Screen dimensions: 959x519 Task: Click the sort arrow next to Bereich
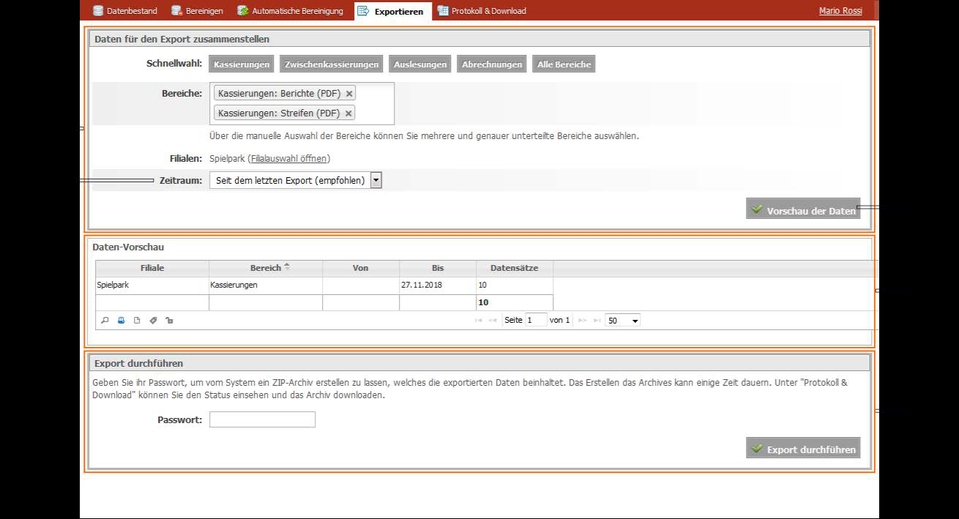tap(287, 267)
